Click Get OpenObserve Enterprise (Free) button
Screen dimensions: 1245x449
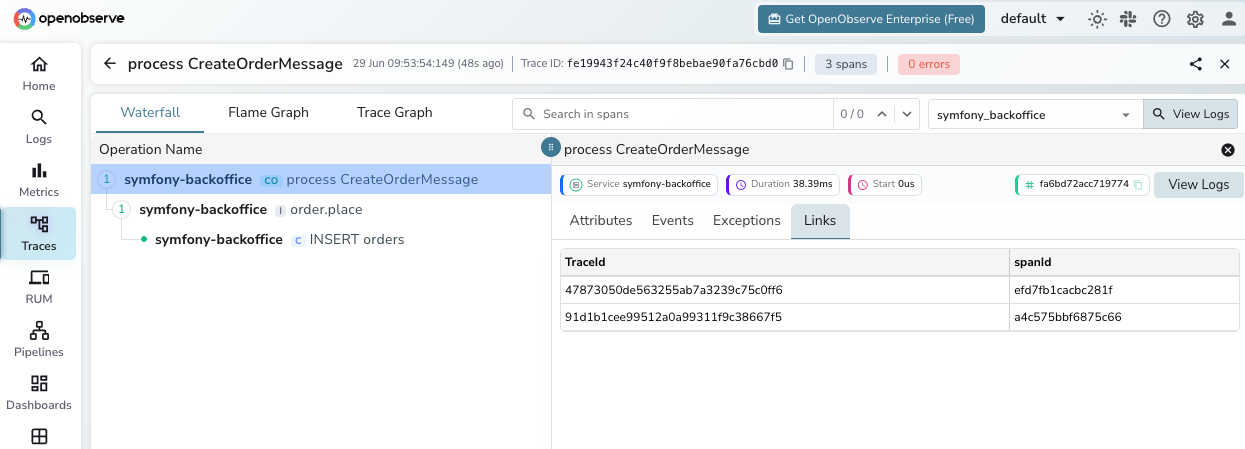(871, 19)
